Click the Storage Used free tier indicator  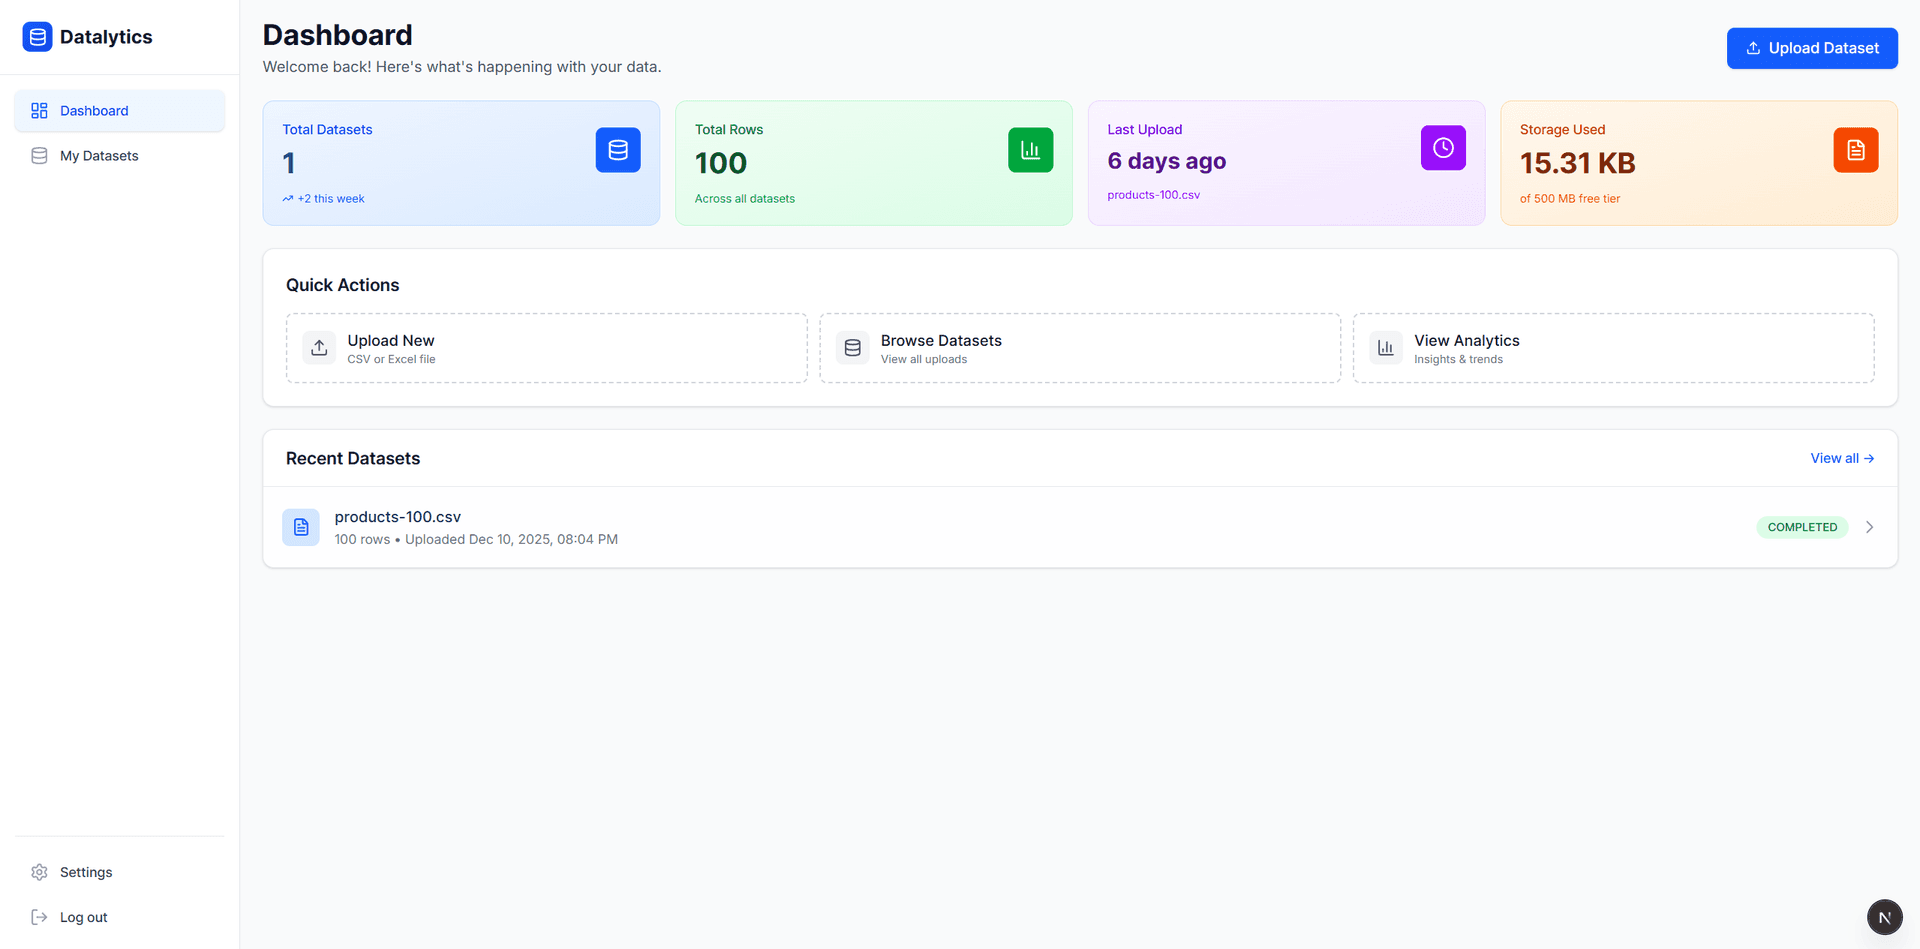coord(1571,199)
